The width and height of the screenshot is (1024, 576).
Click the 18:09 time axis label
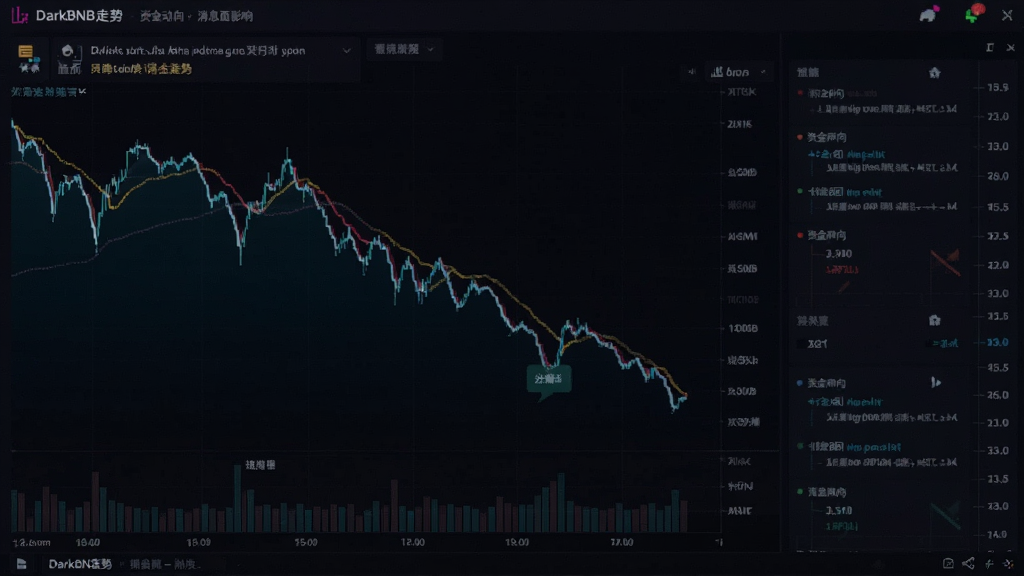199,542
